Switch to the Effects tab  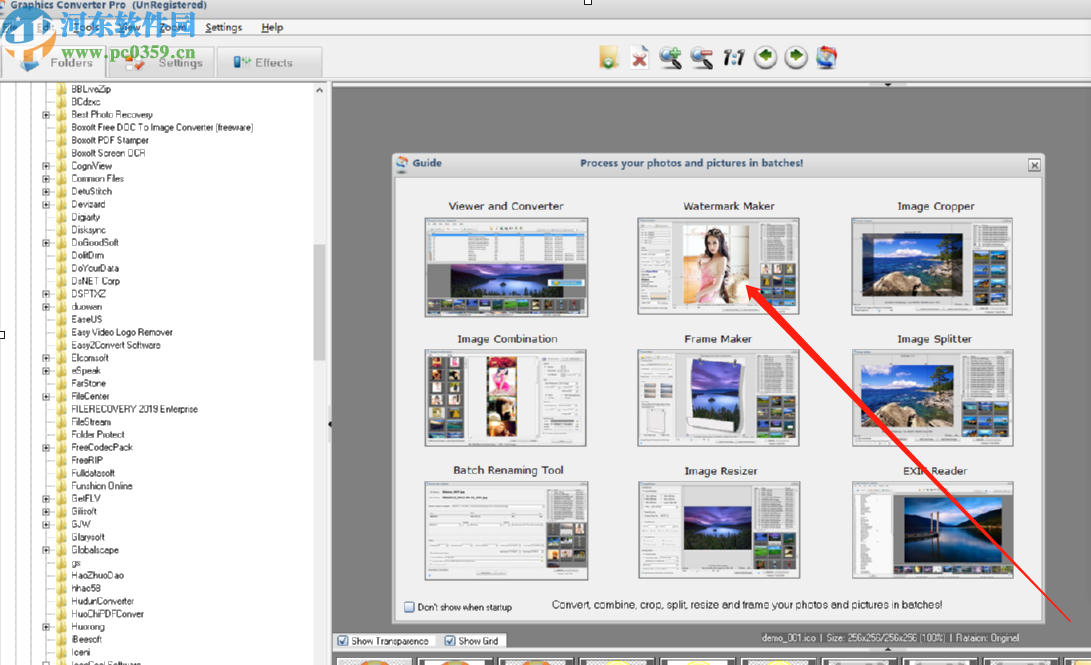(263, 63)
